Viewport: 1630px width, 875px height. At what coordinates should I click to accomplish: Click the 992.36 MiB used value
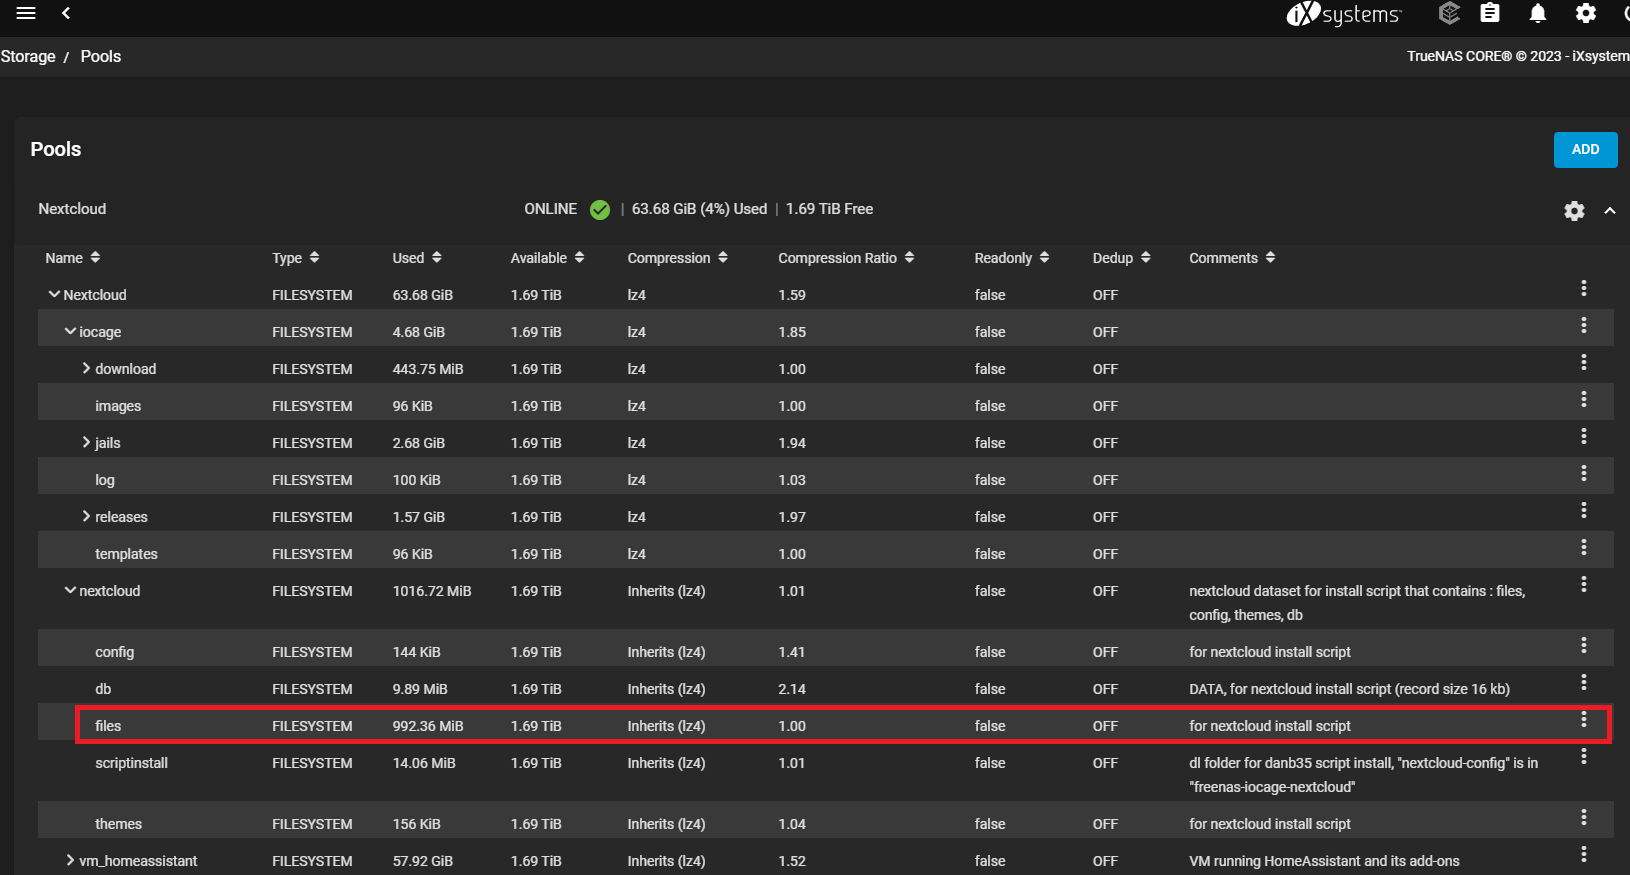pyautogui.click(x=428, y=726)
